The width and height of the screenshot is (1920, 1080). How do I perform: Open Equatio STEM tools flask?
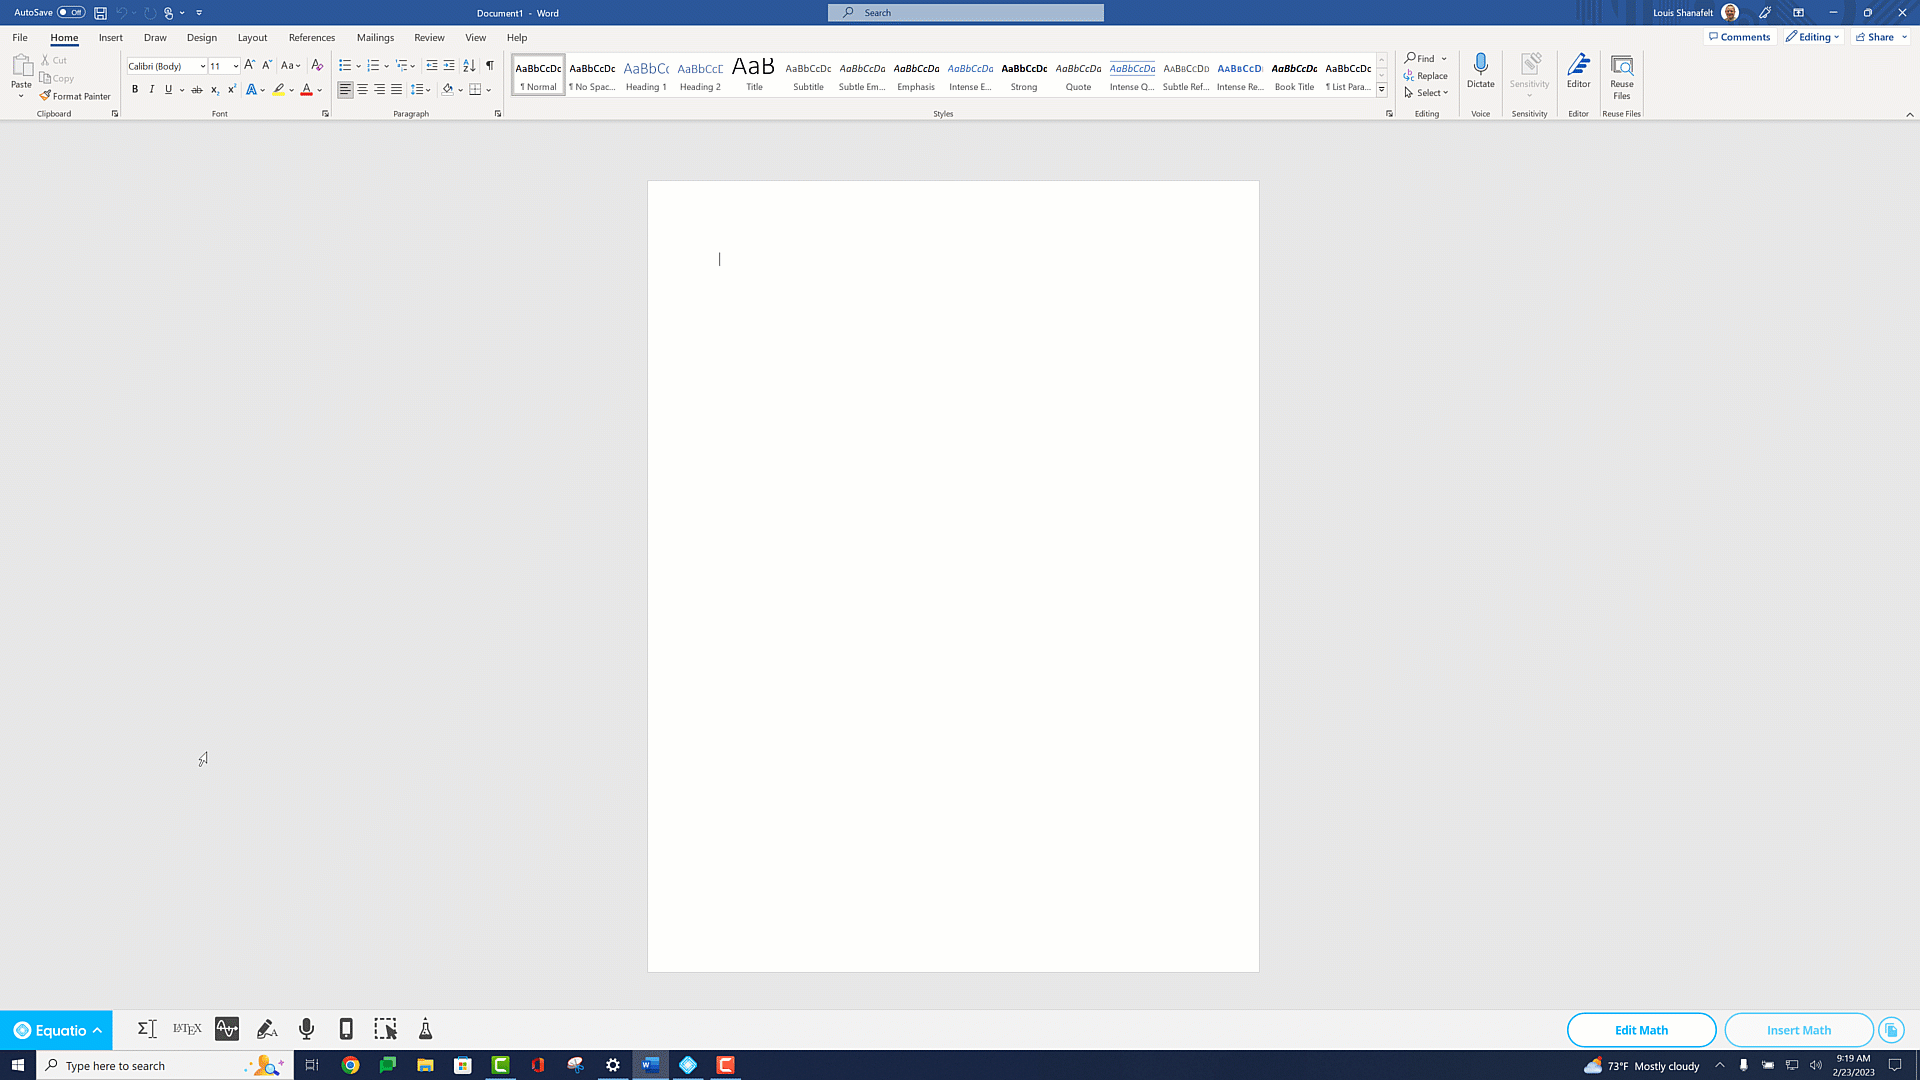tap(425, 1029)
